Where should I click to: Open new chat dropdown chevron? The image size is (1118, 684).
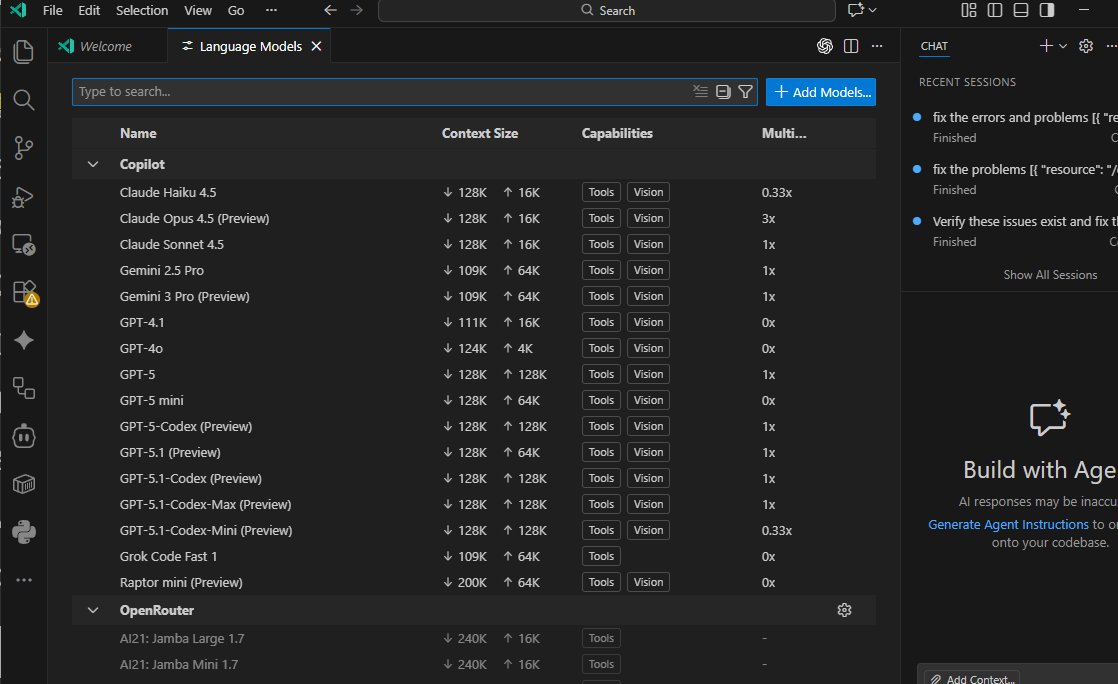(1062, 46)
